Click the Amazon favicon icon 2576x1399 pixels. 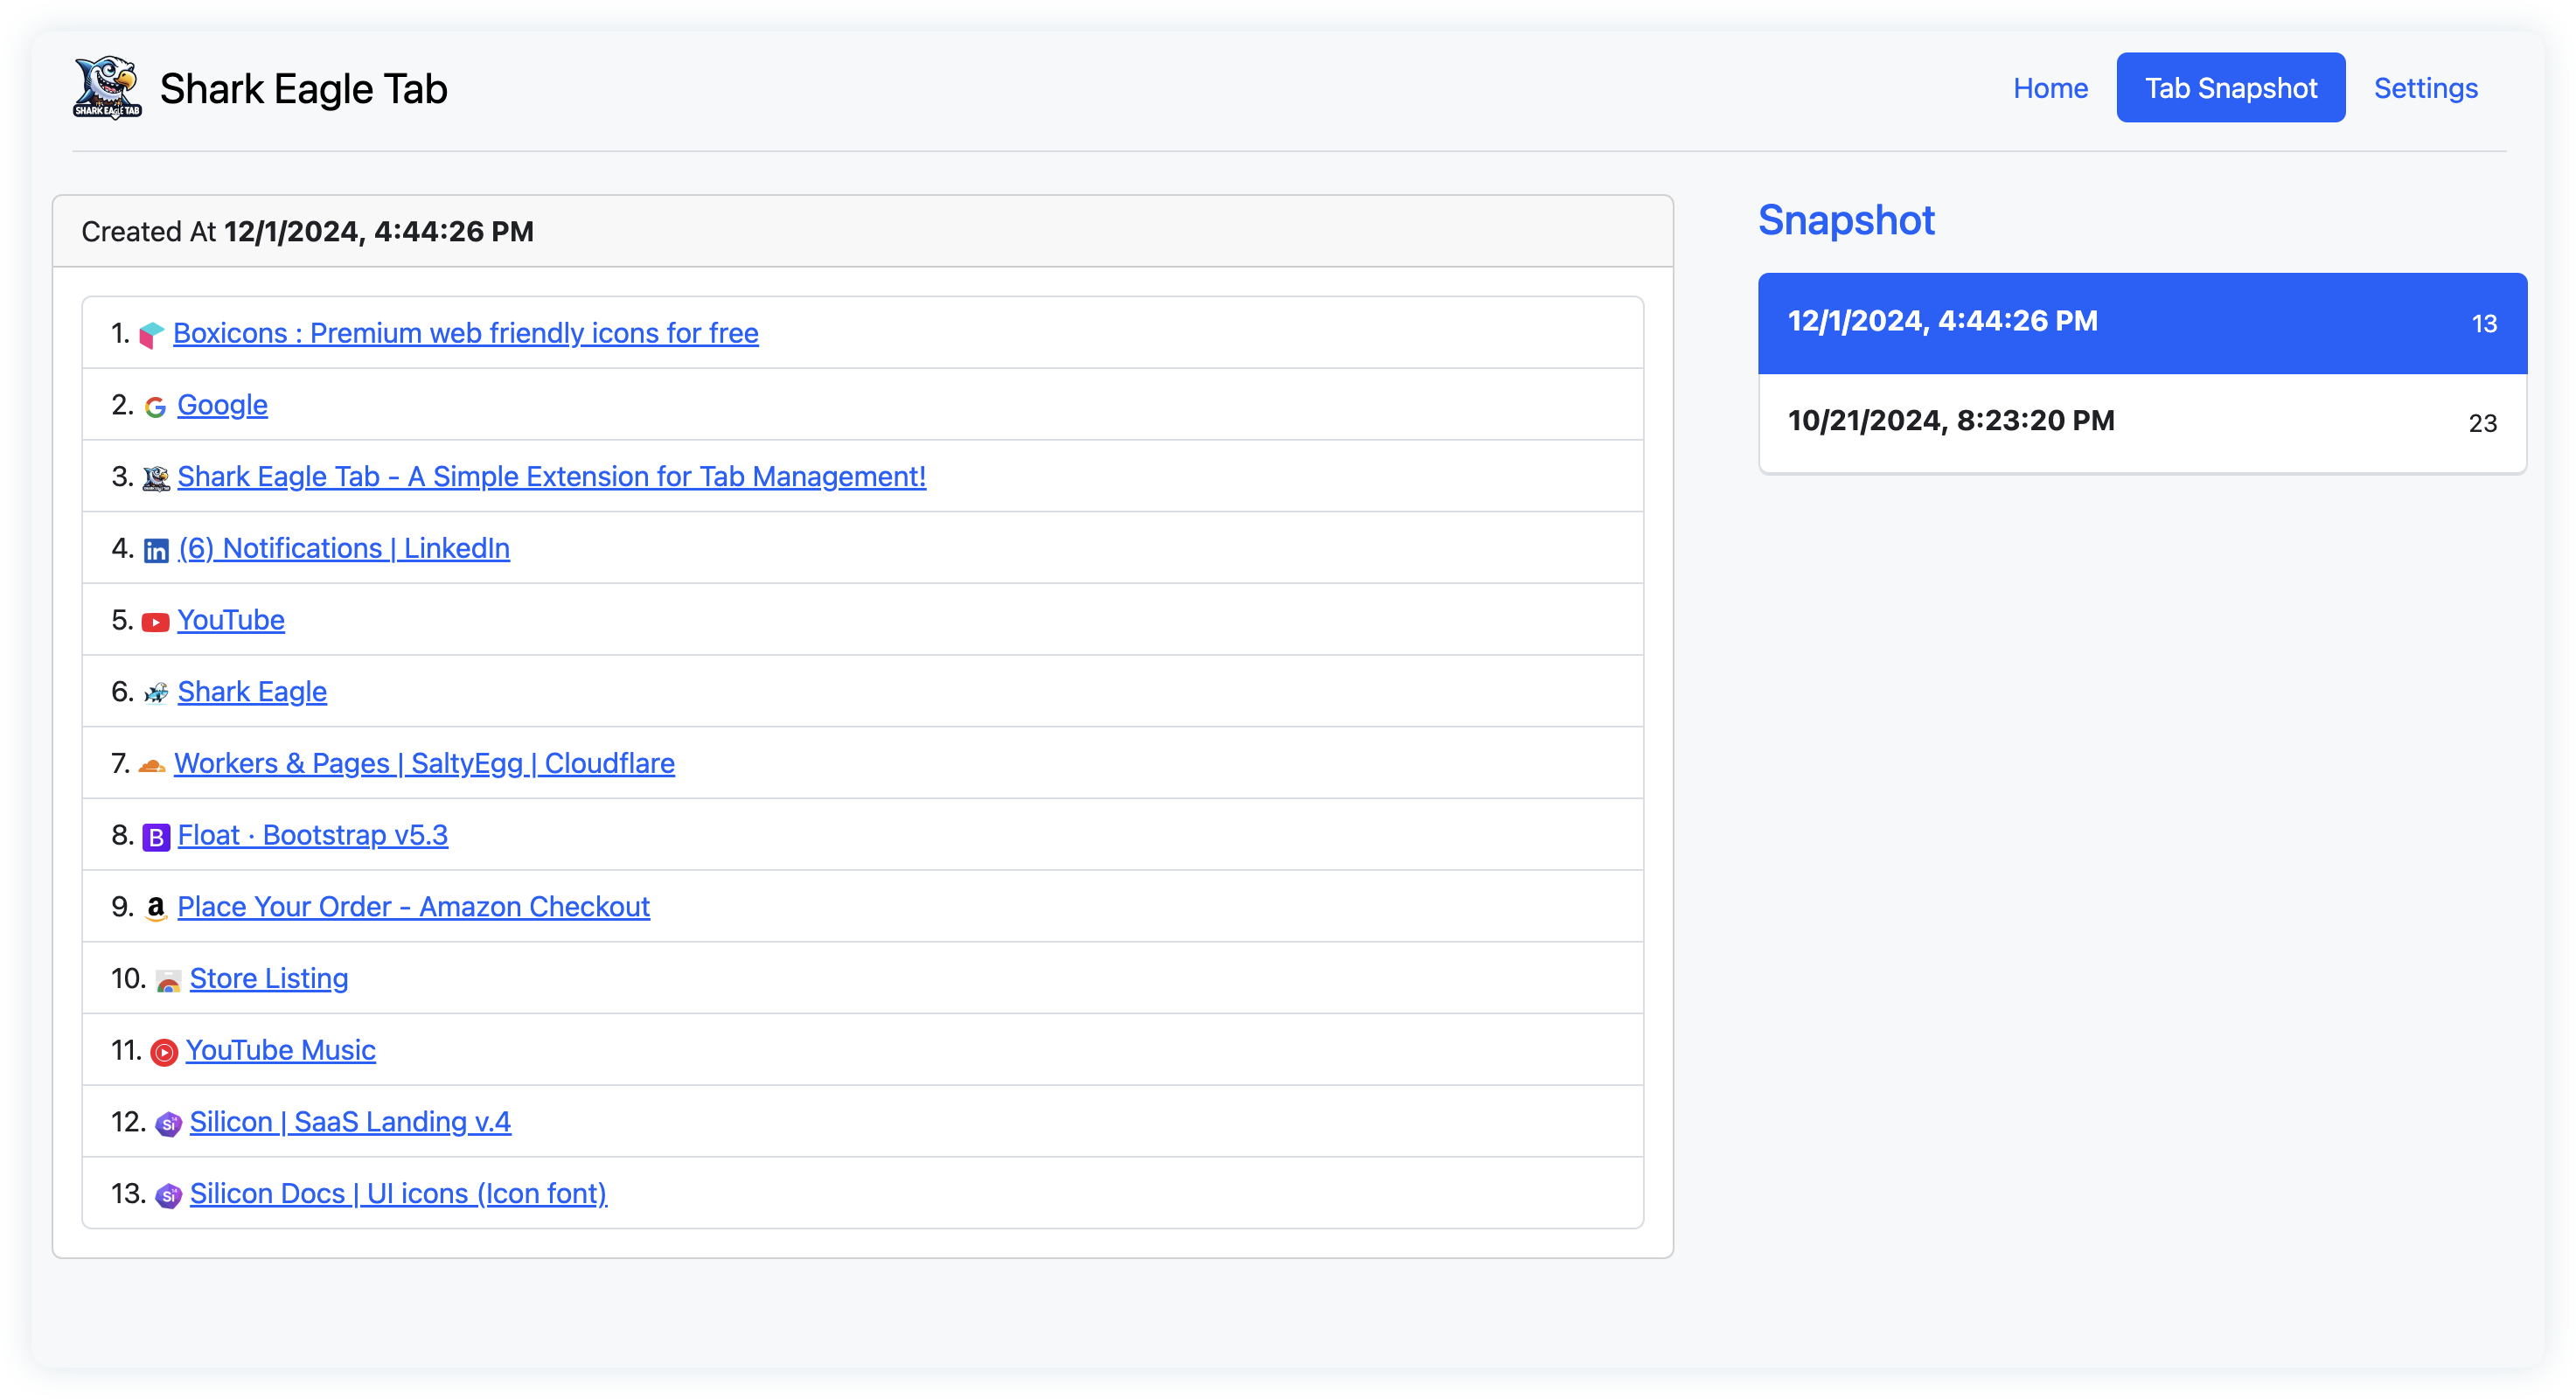pos(155,908)
